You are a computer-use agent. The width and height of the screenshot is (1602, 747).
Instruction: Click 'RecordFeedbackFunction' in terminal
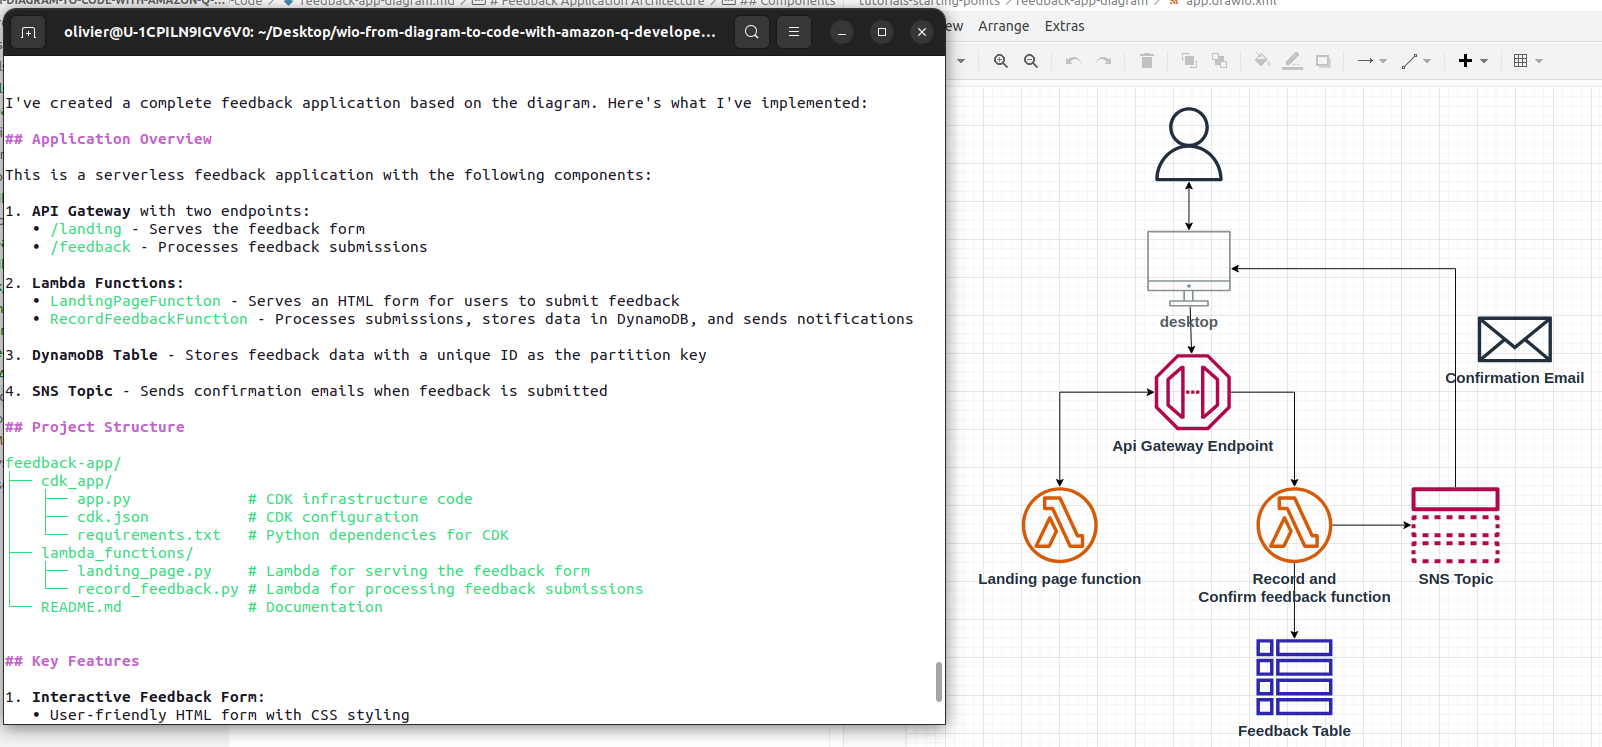pyautogui.click(x=149, y=319)
